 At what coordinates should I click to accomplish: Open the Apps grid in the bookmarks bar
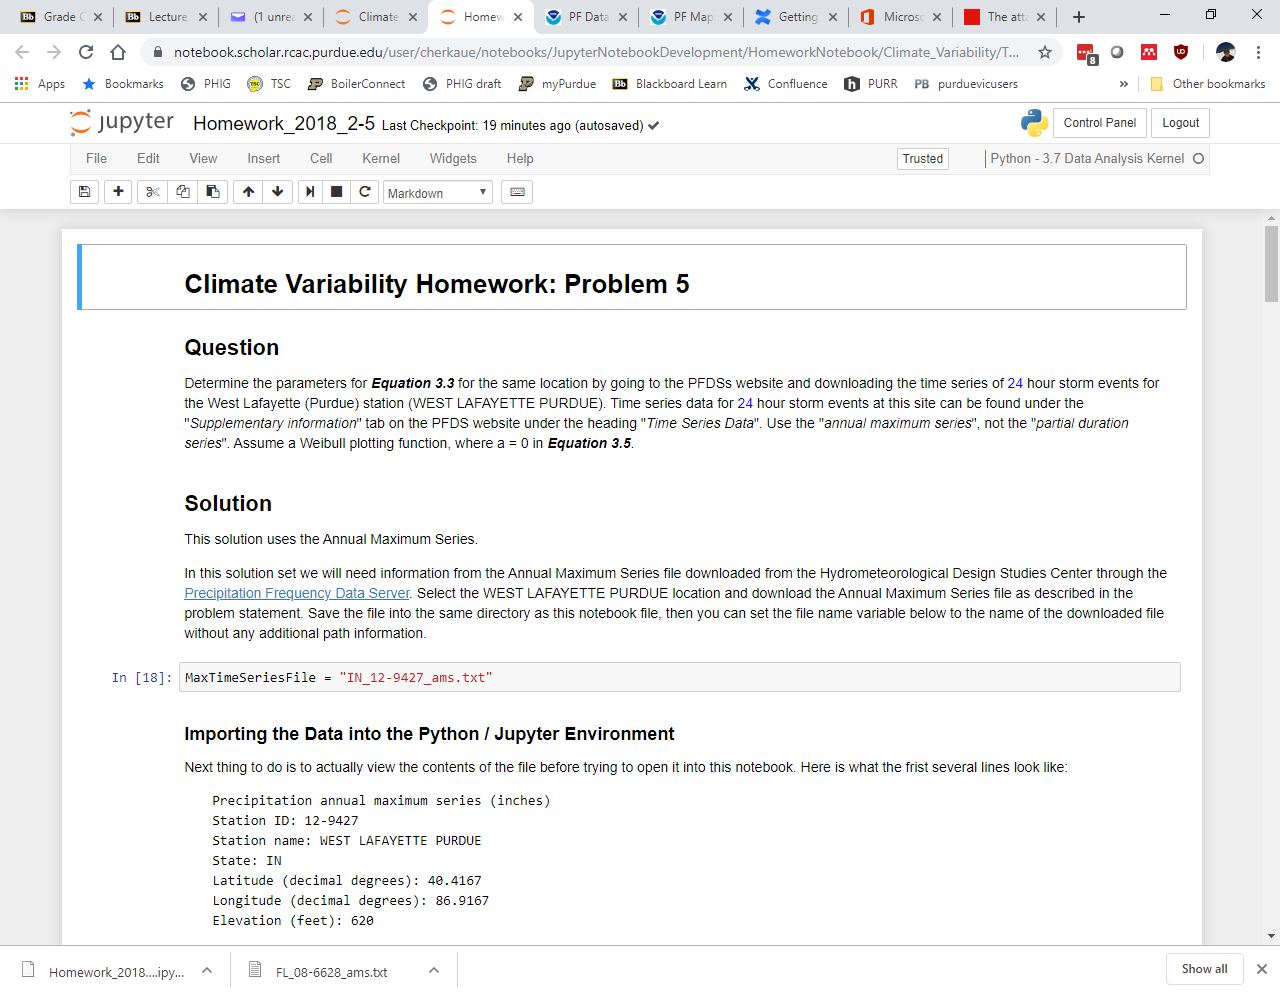tap(40, 84)
